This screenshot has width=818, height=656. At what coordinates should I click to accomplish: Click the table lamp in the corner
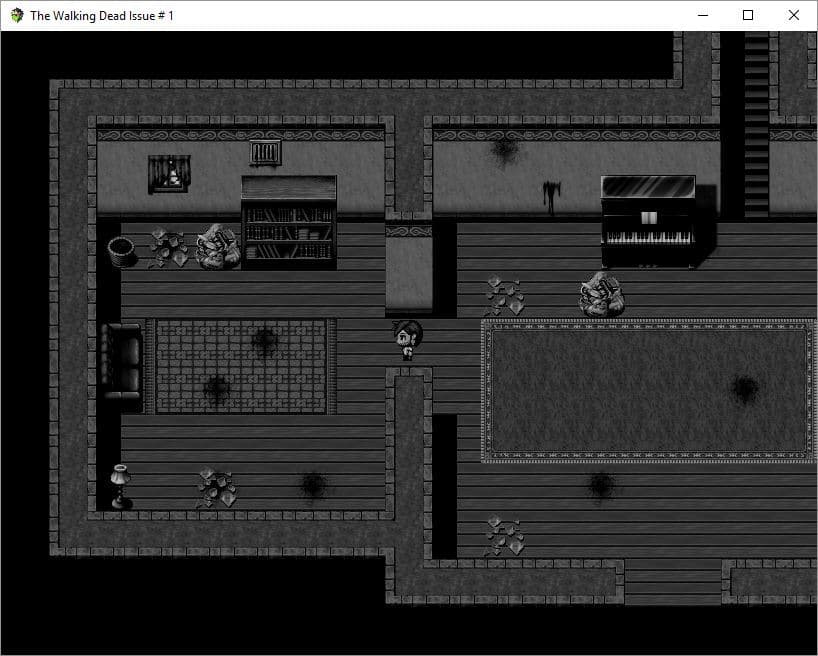[x=121, y=486]
